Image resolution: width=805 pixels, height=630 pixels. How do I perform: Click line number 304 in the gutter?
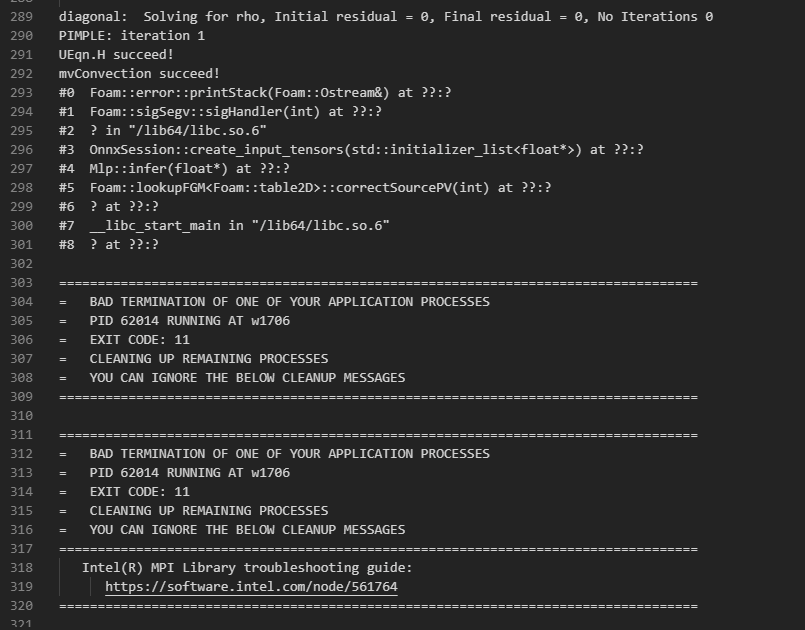pyautogui.click(x=21, y=302)
